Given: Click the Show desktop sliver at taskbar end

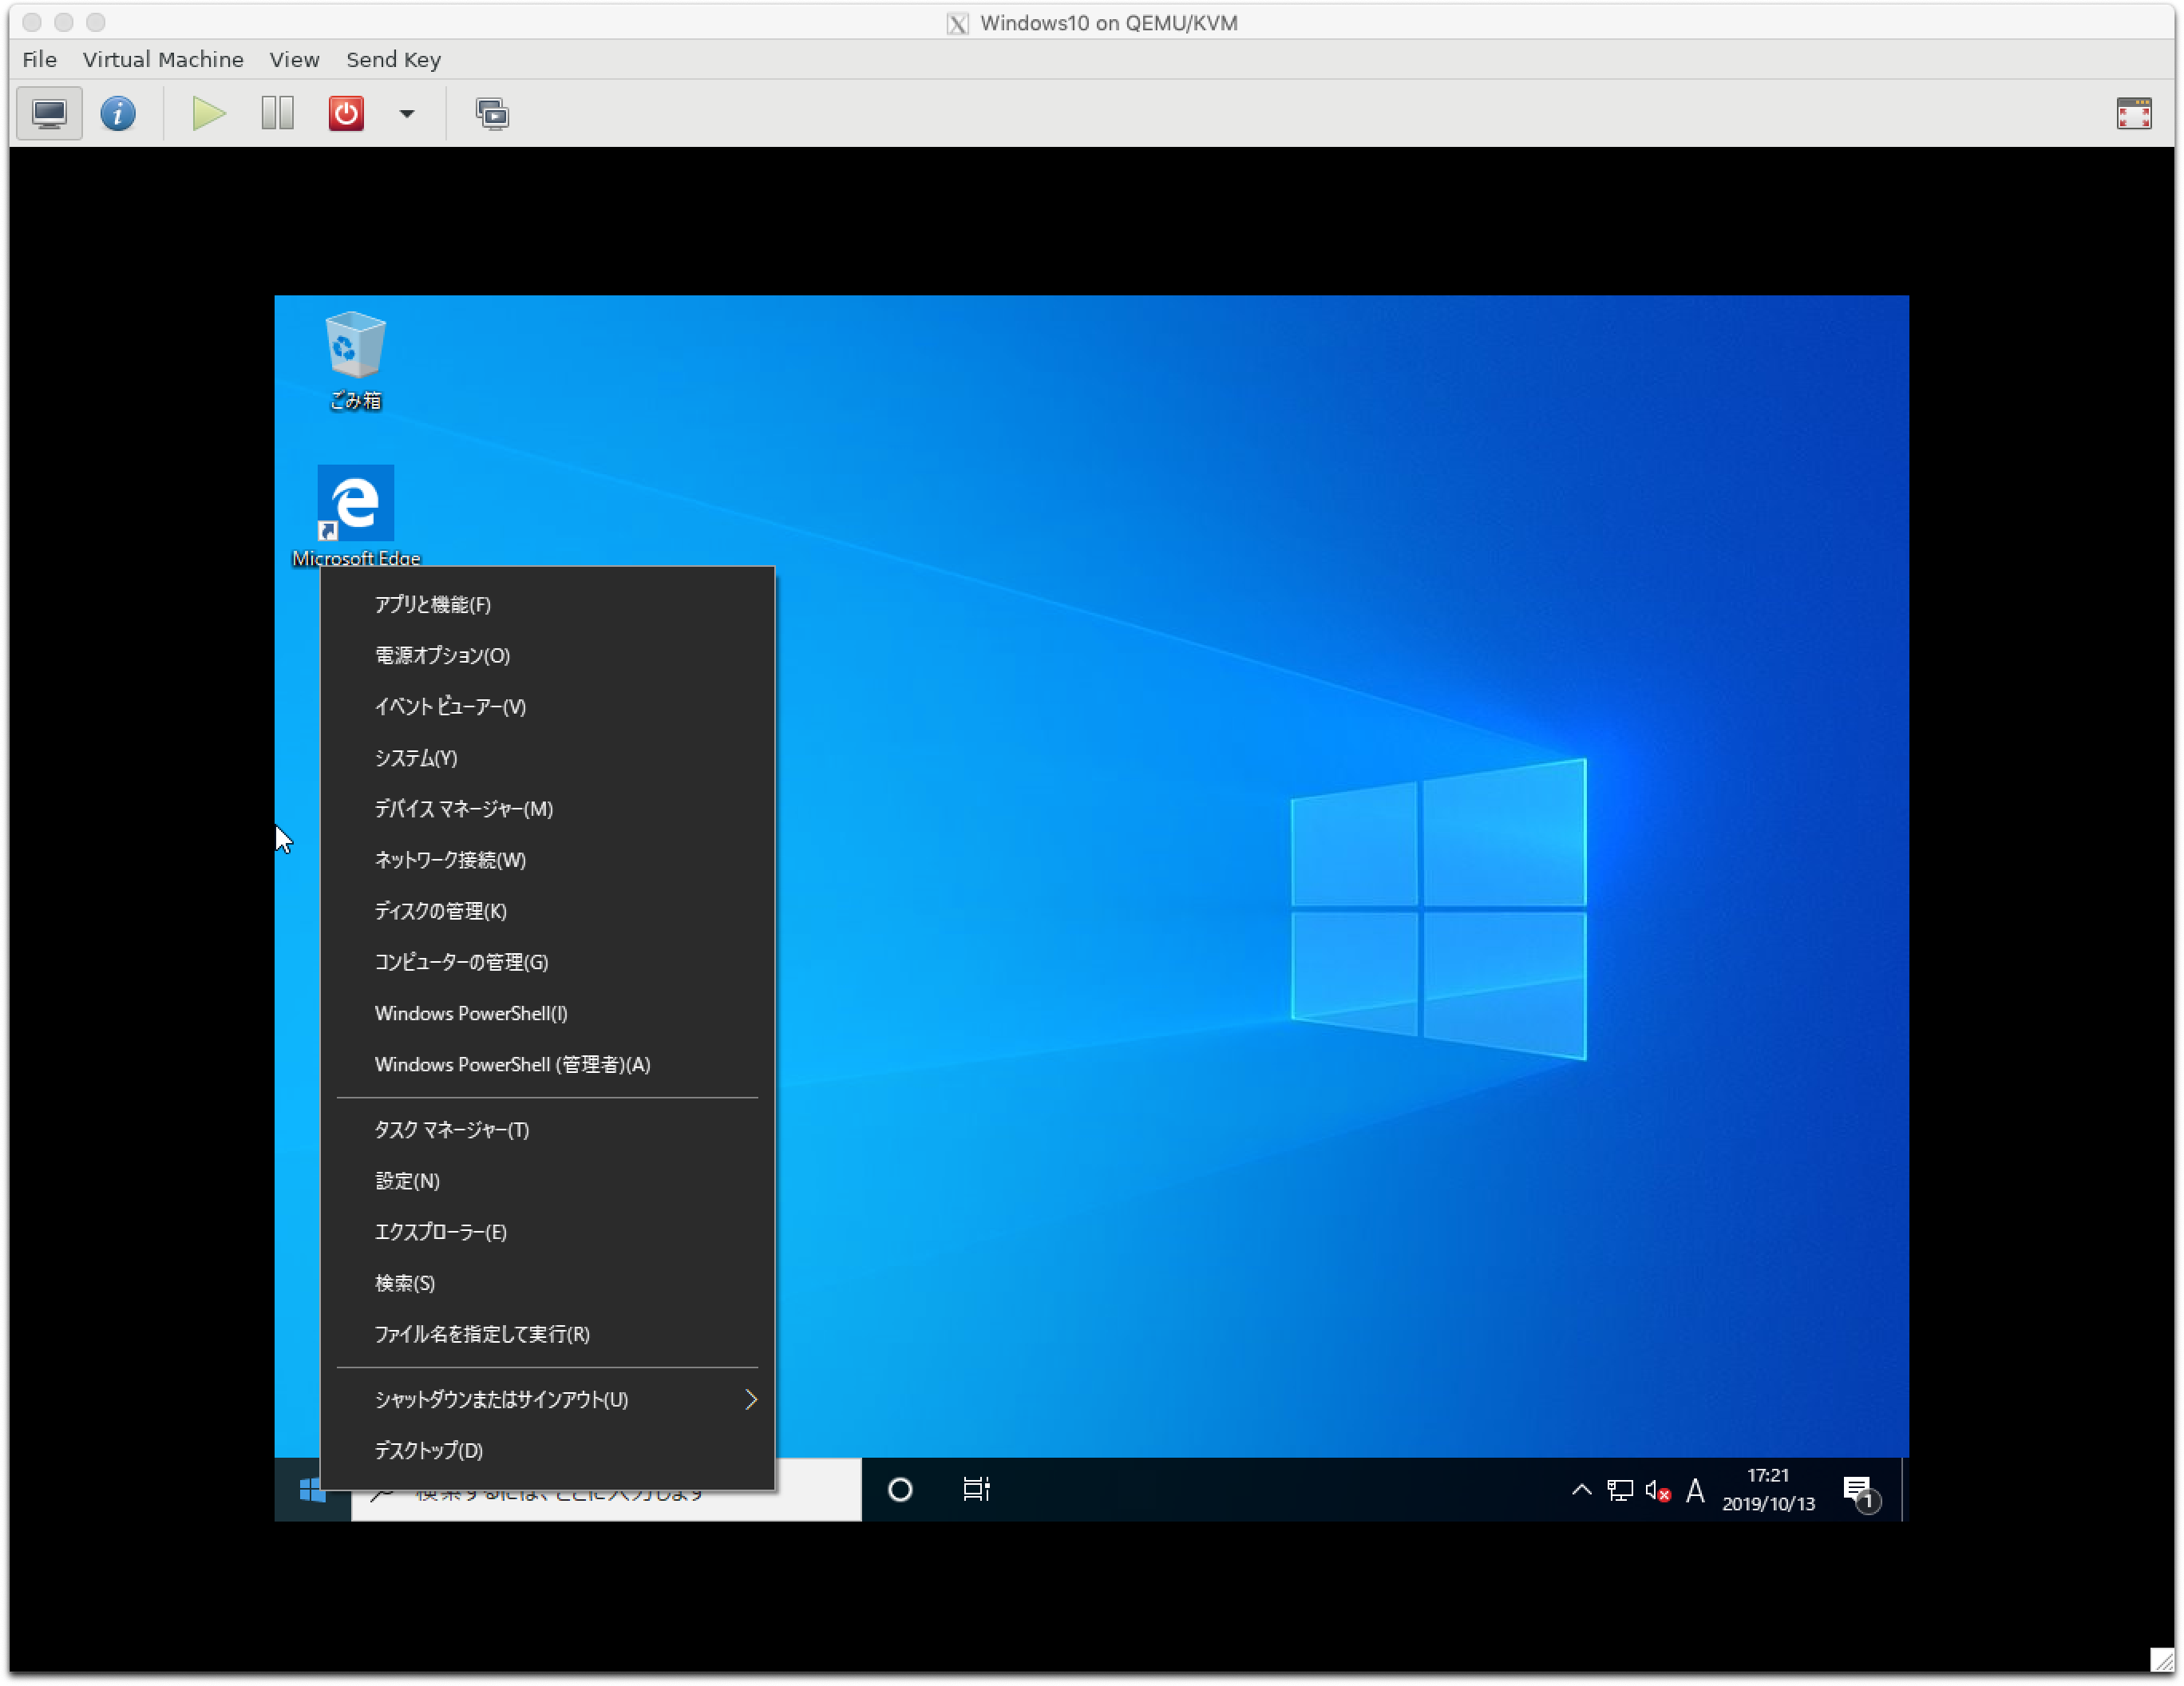Looking at the screenshot, I should pos(1904,1490).
